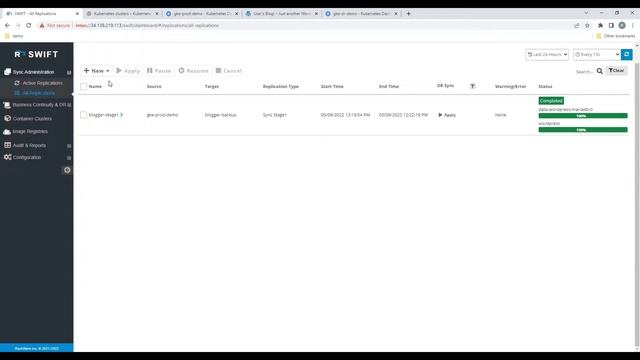
Task: Click the Audit & Reports table icon
Action: 7,145
